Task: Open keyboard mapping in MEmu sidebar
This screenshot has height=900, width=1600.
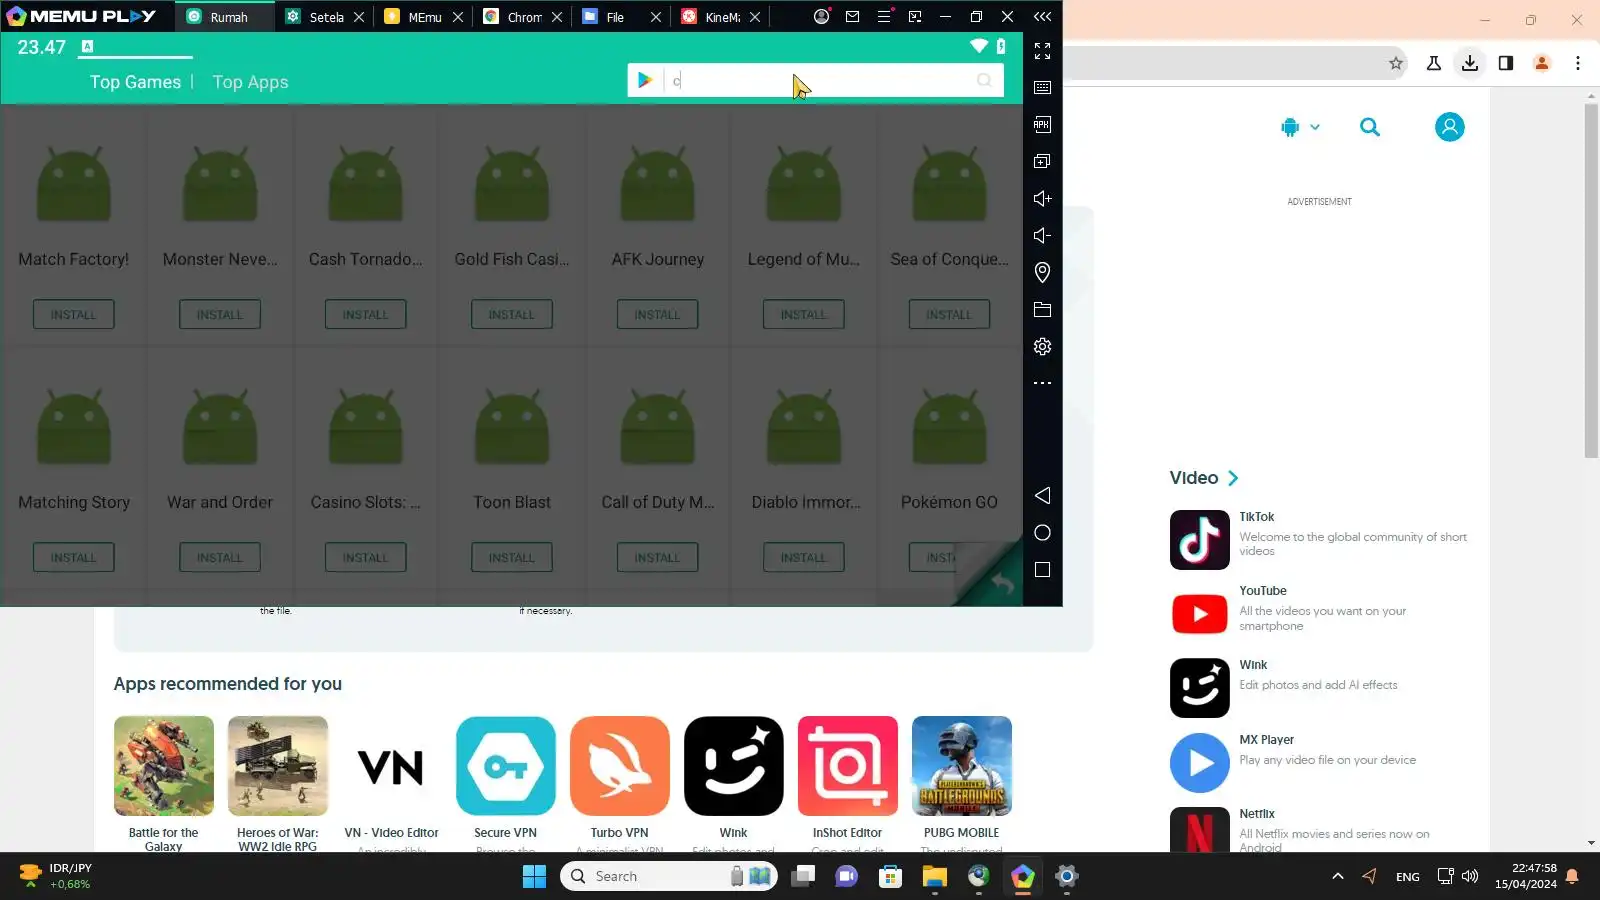Action: pos(1042,88)
